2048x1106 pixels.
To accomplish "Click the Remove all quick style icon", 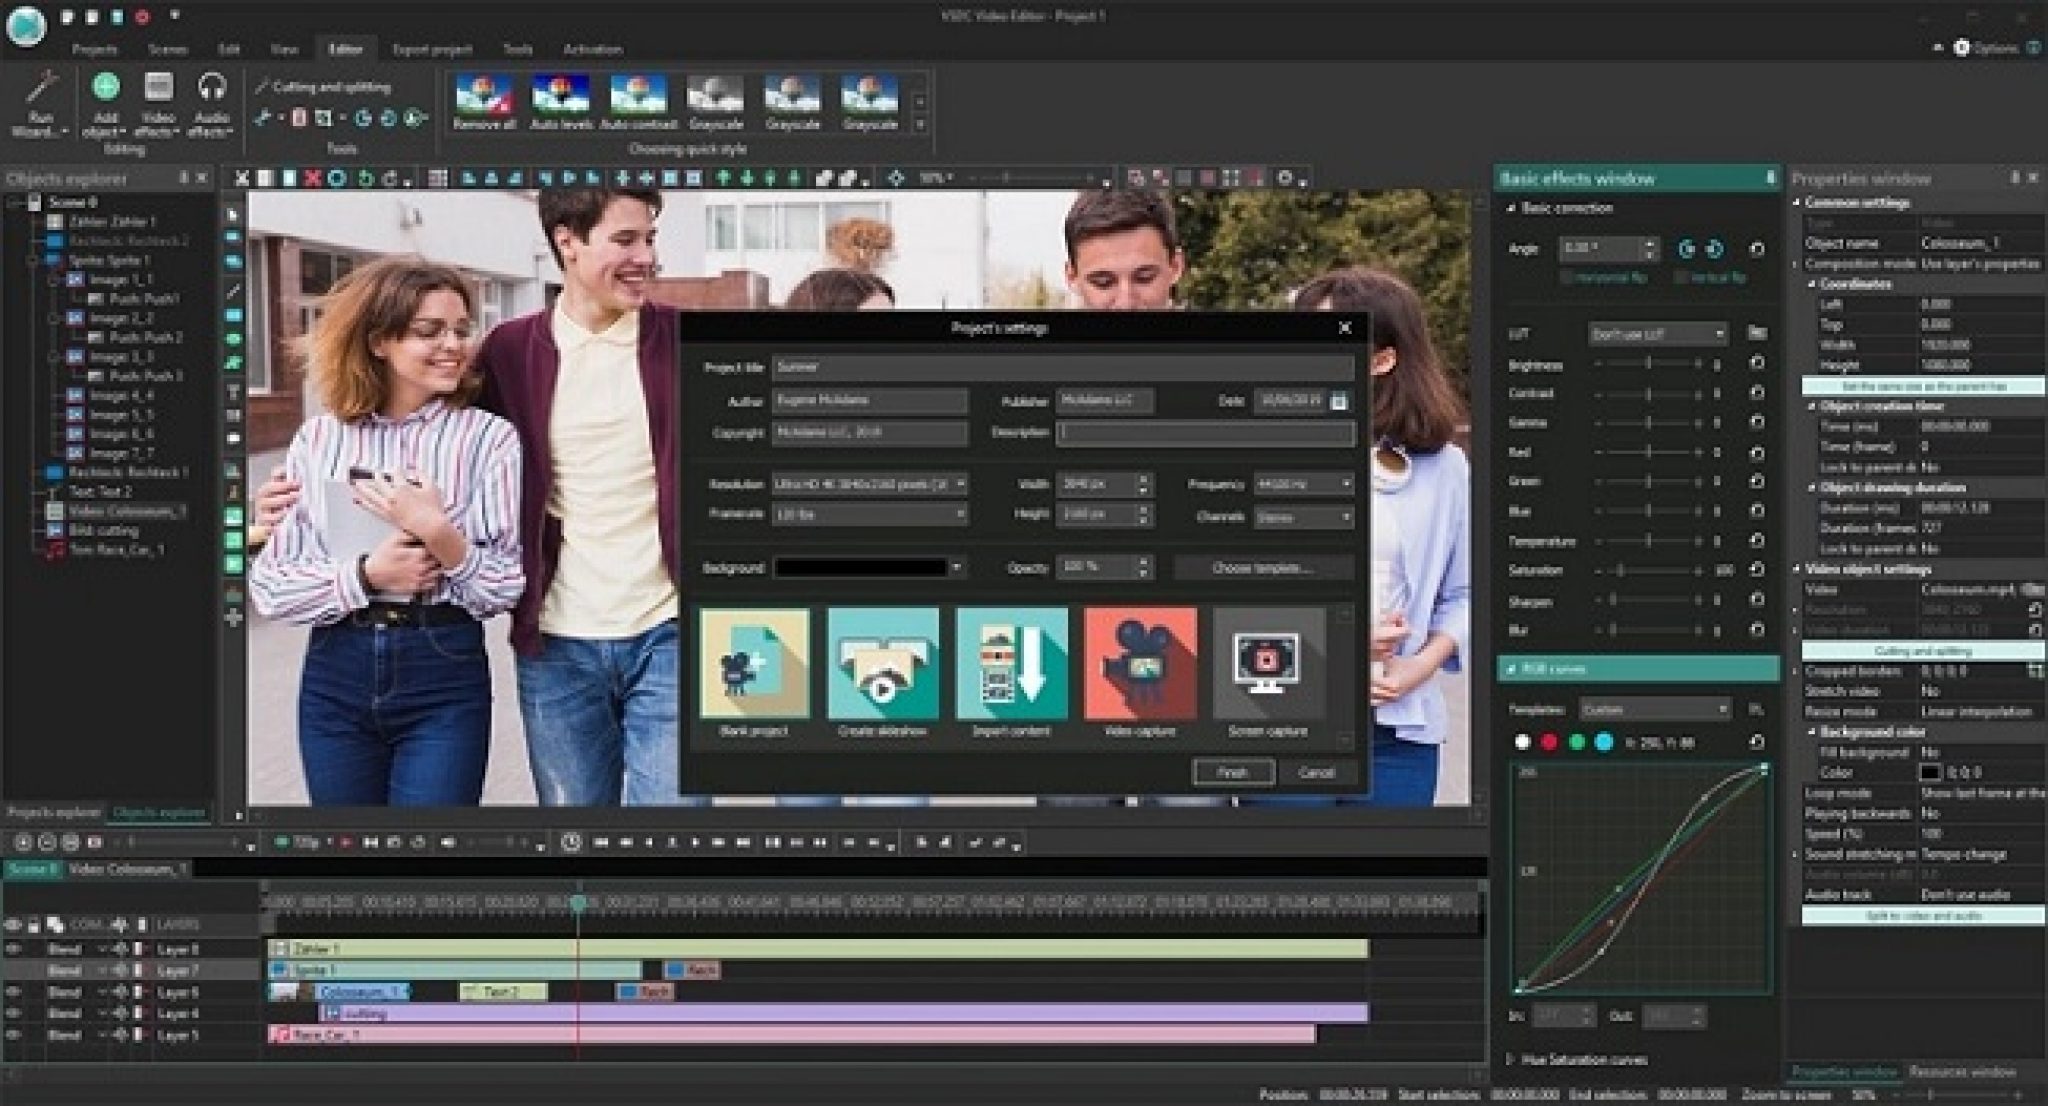I will tap(486, 100).
